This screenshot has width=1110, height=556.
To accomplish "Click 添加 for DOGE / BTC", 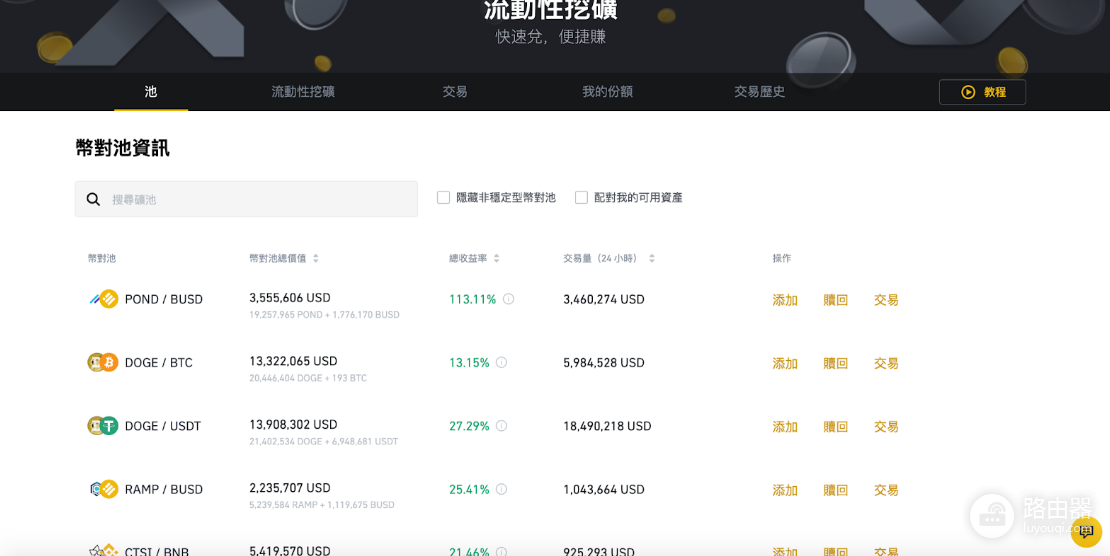I will point(785,363).
